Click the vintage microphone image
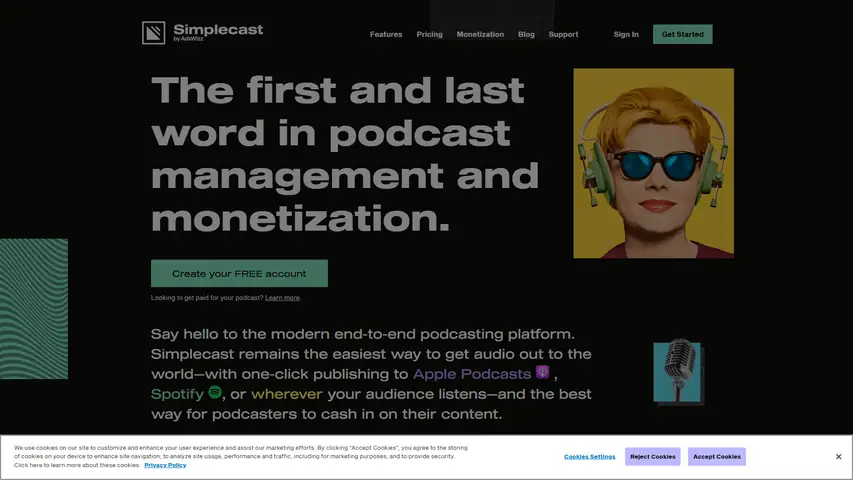853x480 pixels. 678,372
